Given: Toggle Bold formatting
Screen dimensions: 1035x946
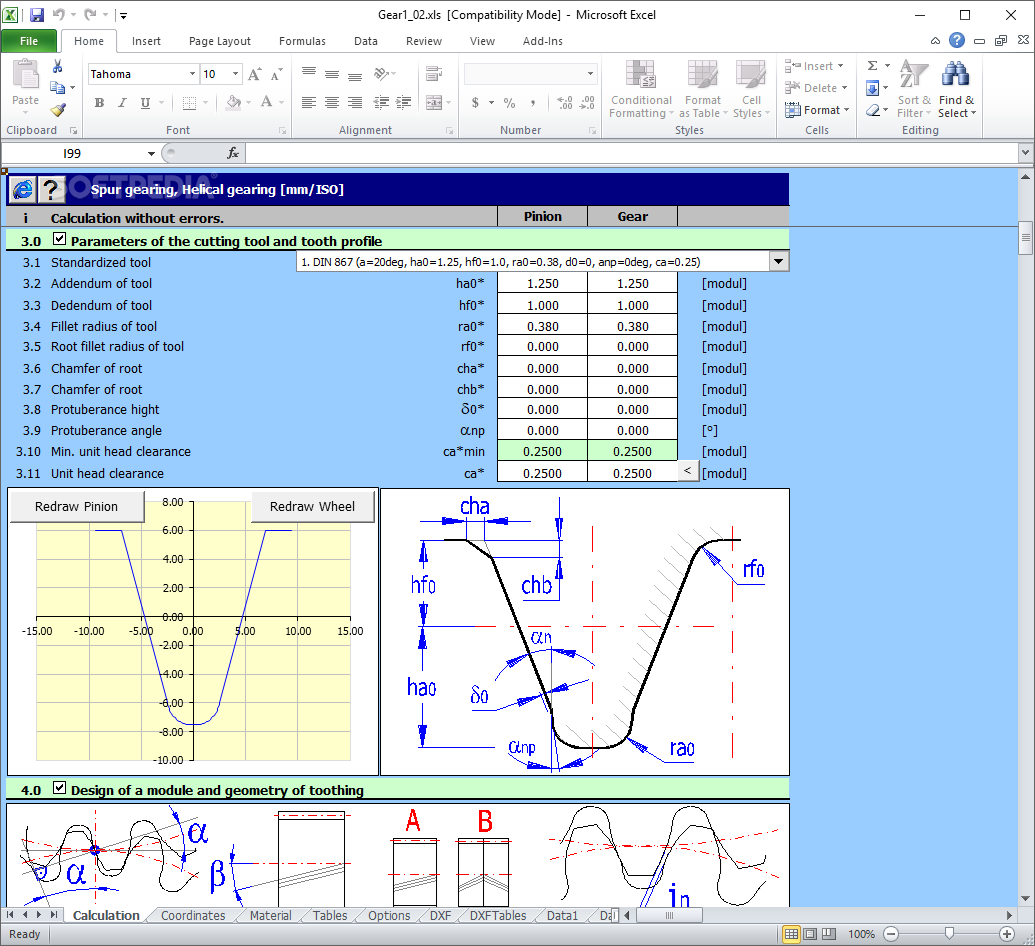Looking at the screenshot, I should [x=99, y=102].
